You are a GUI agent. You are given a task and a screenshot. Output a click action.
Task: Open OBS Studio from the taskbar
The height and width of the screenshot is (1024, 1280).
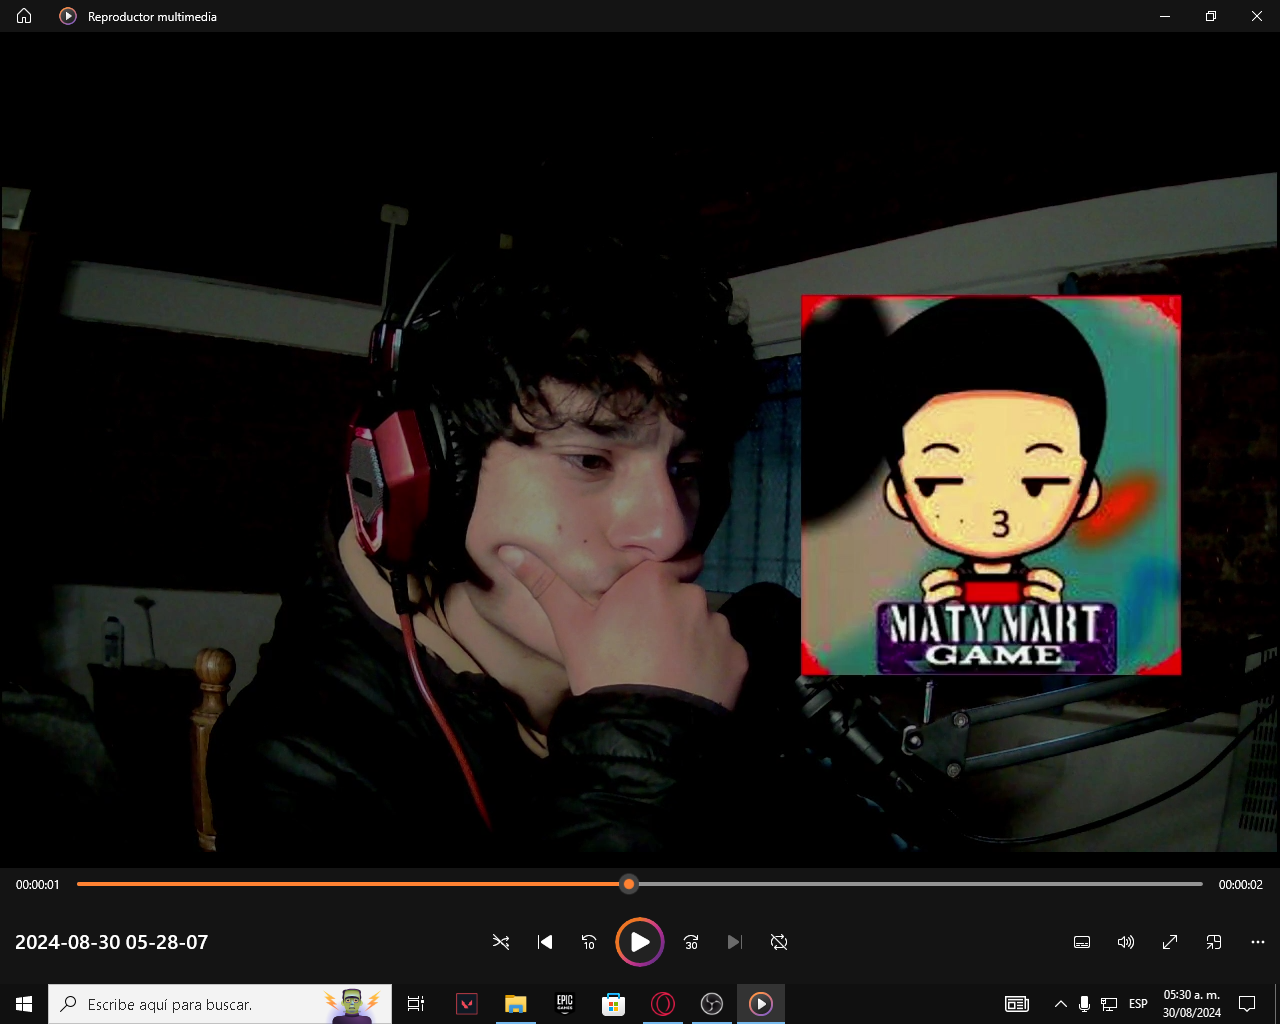click(712, 1004)
